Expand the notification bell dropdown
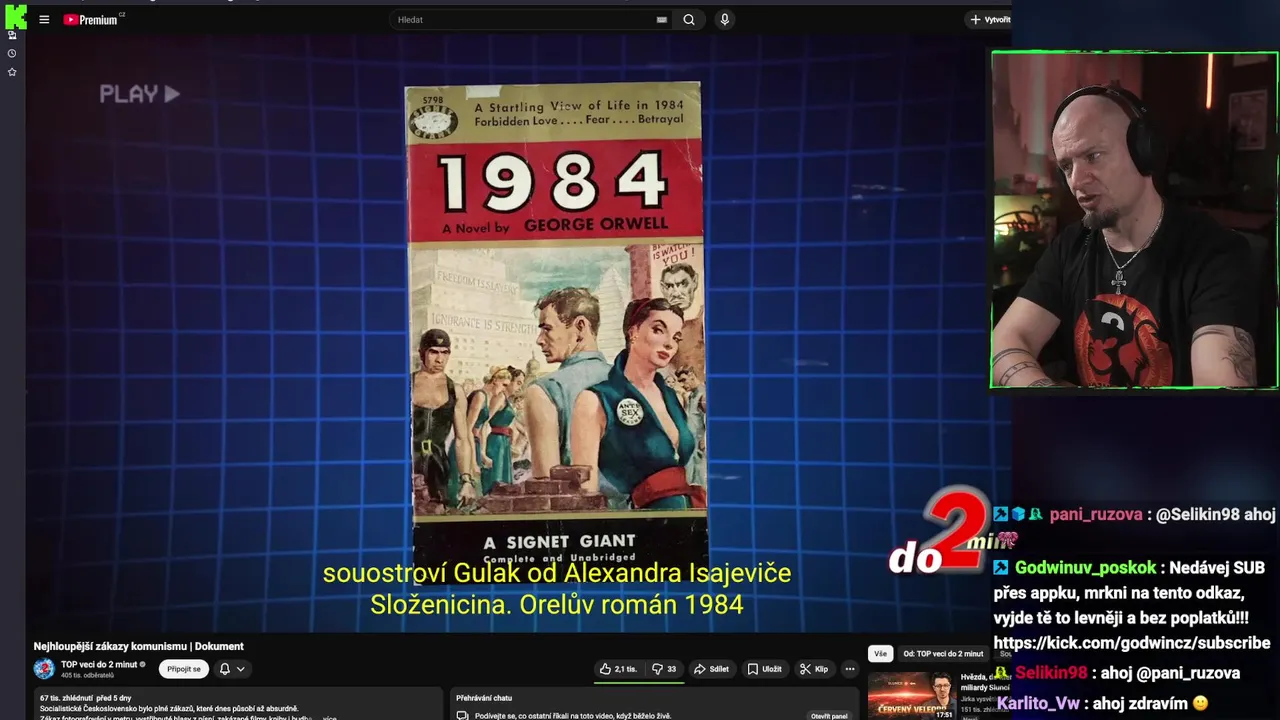Screen dimensions: 1280x720 tap(232, 669)
